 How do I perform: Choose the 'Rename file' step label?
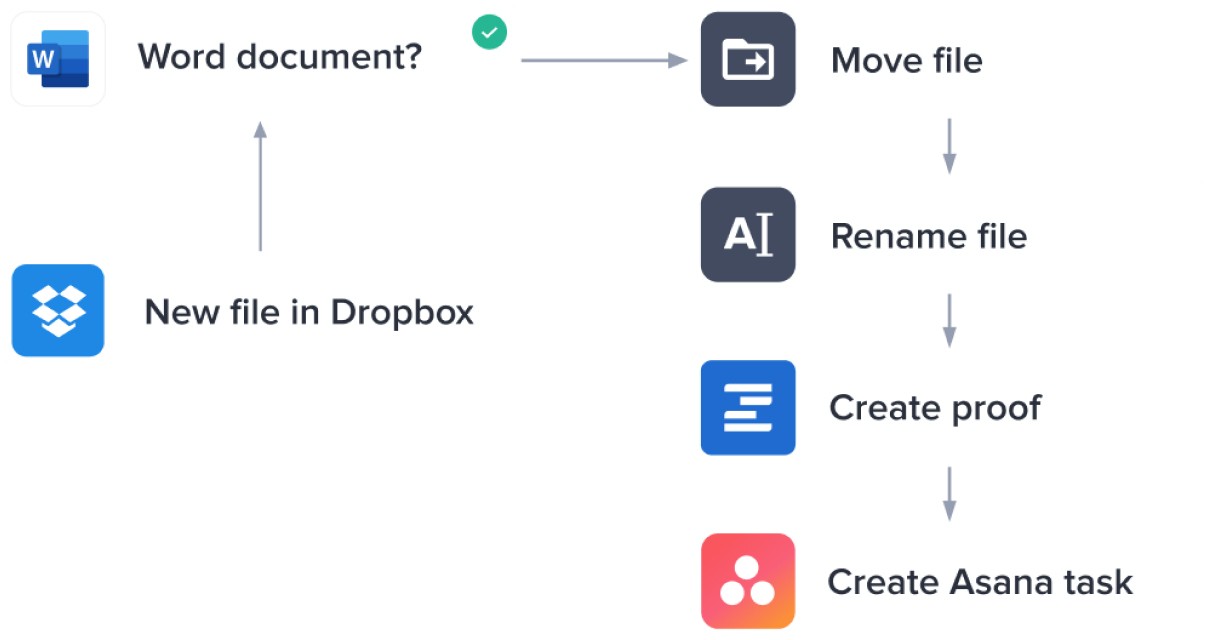[x=928, y=237]
